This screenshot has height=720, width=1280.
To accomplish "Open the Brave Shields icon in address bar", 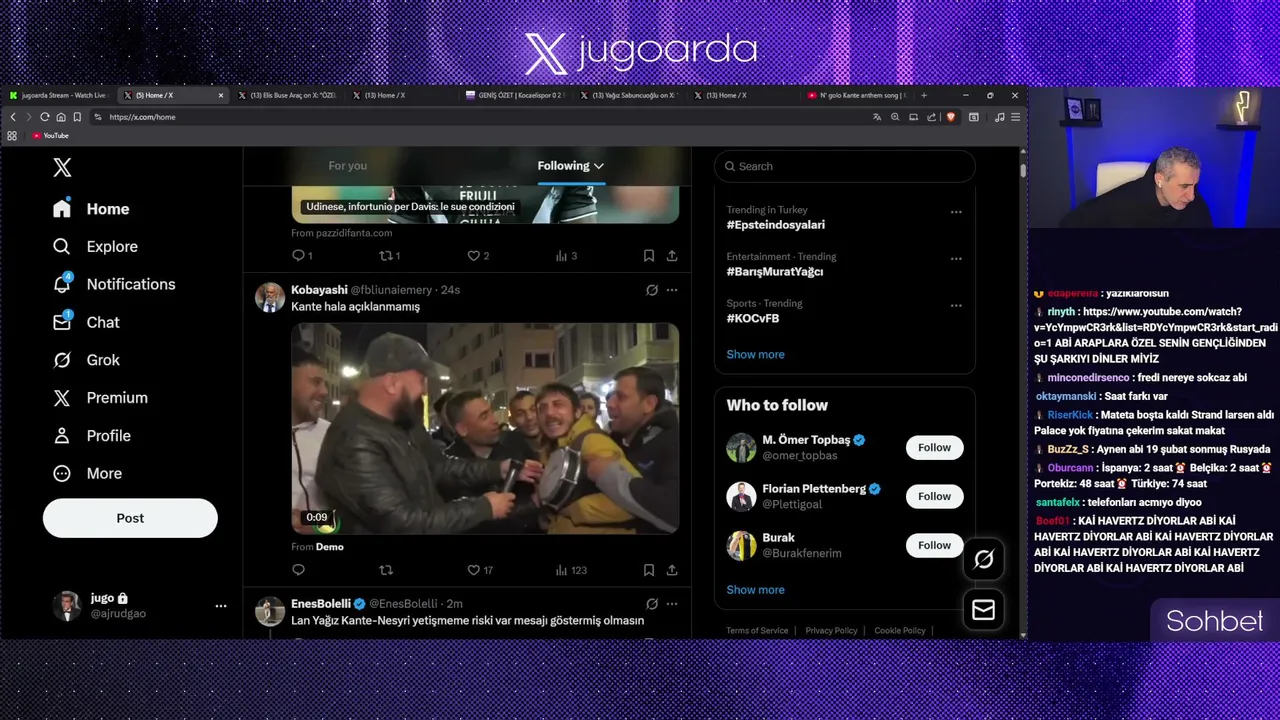I will pyautogui.click(x=950, y=117).
